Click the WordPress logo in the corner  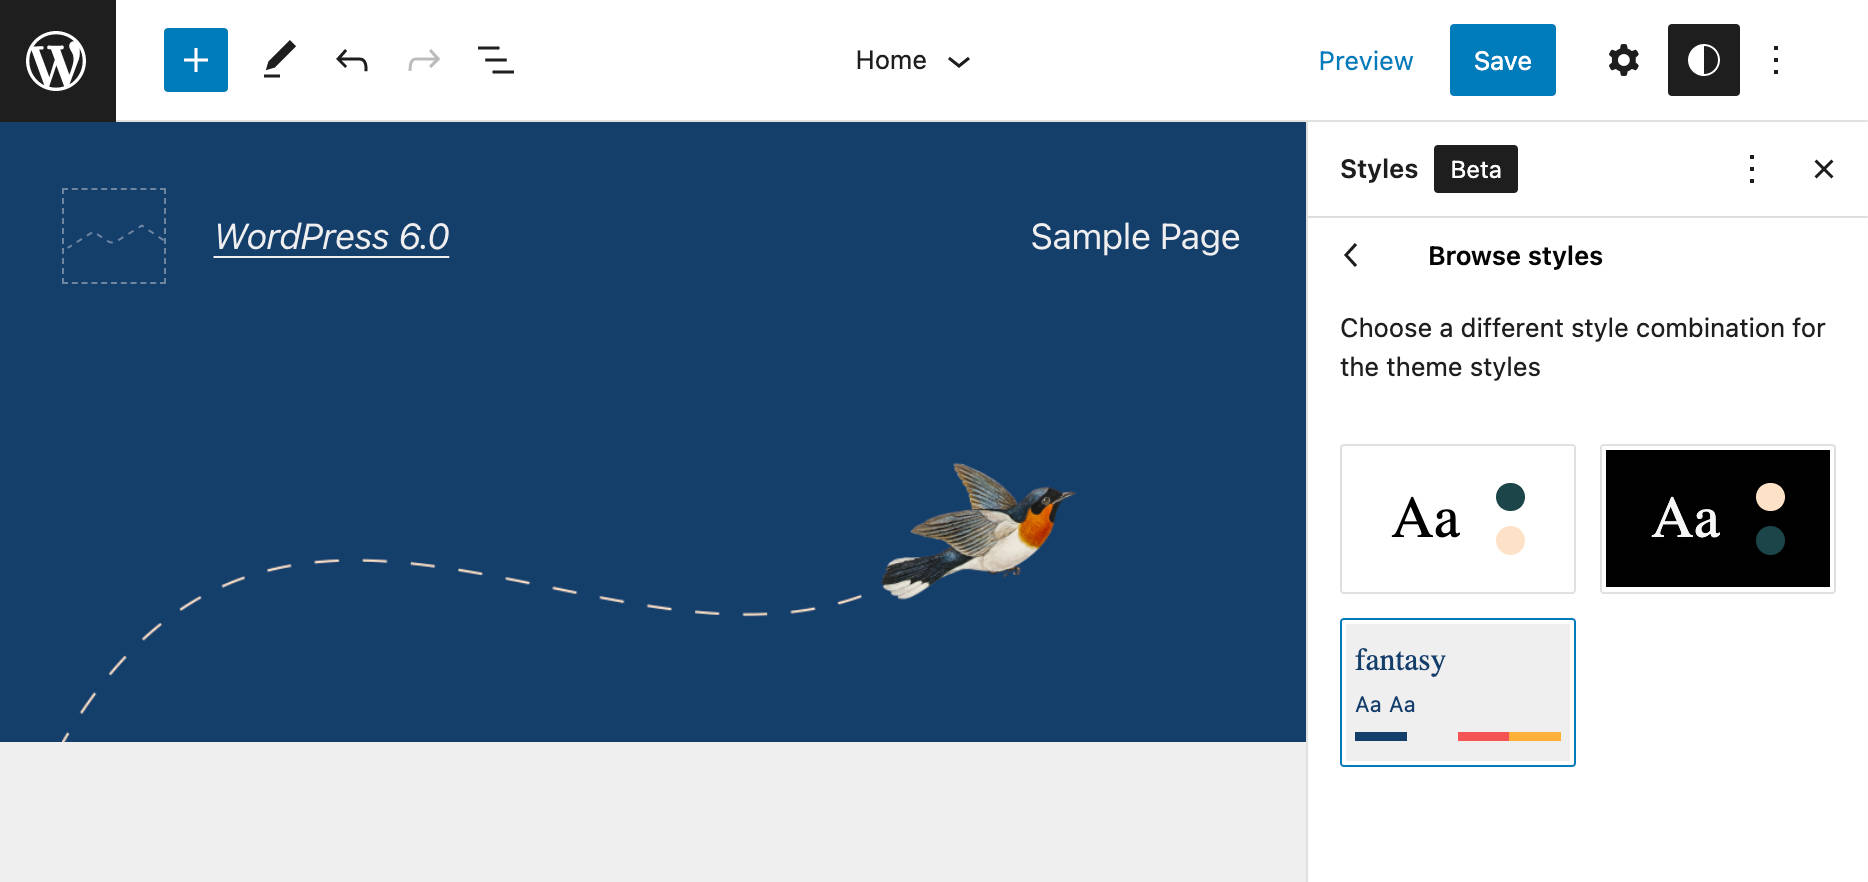57,60
